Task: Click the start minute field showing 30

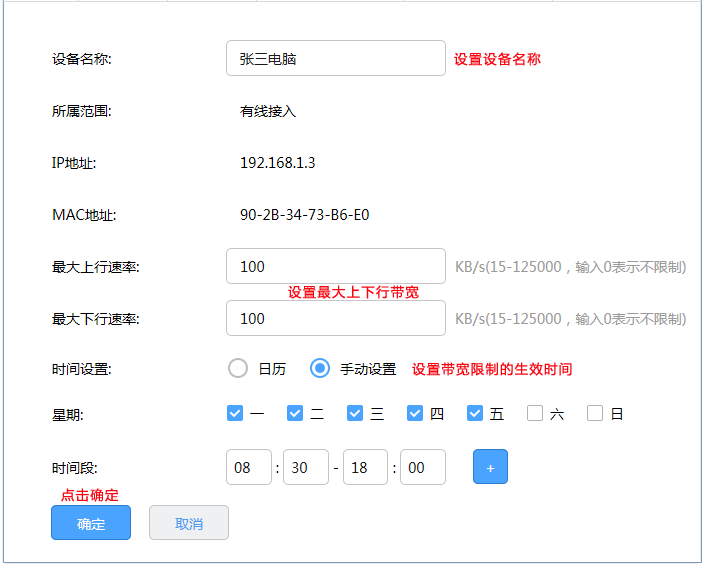Action: coord(306,468)
